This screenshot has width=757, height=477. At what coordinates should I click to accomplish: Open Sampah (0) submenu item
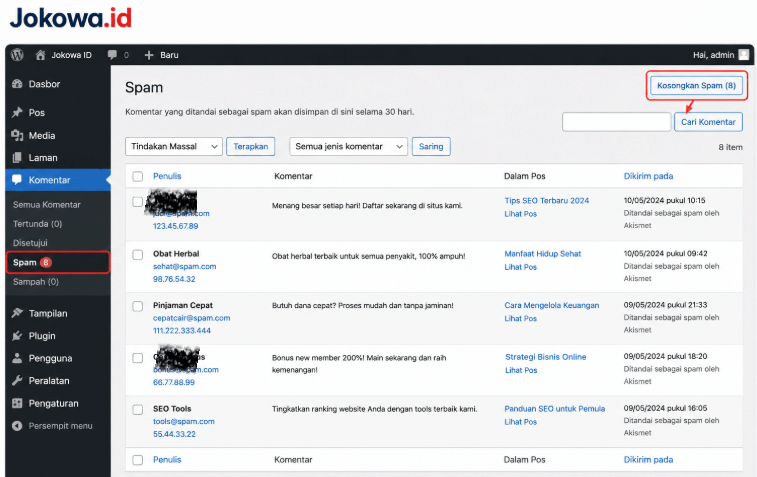(36, 281)
